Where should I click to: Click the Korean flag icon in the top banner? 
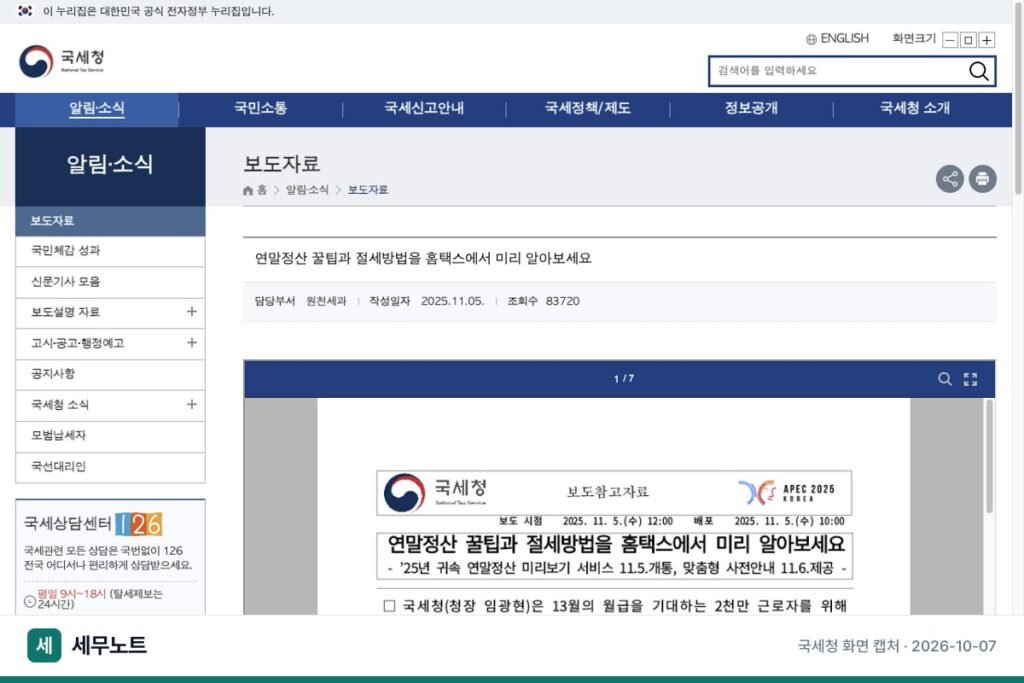[25, 11]
